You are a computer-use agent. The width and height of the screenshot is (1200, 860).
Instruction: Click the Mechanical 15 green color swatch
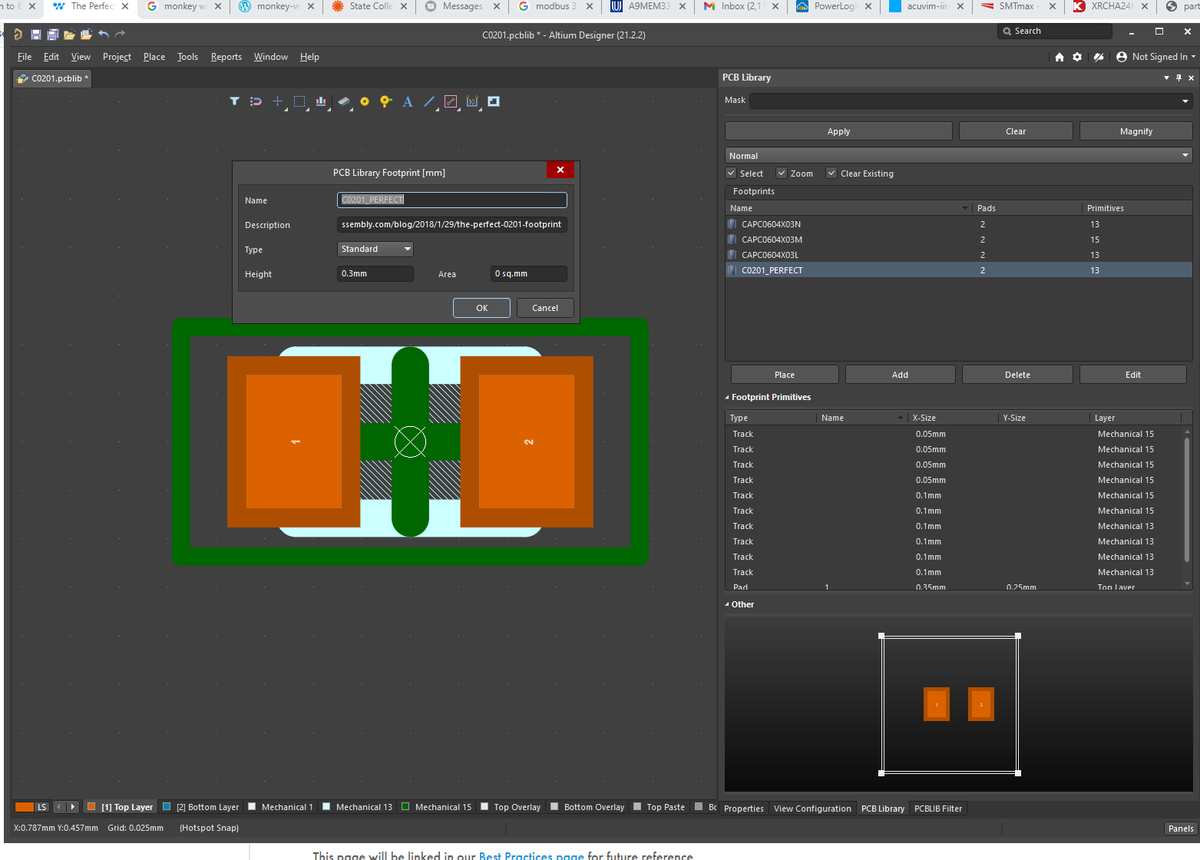[406, 807]
